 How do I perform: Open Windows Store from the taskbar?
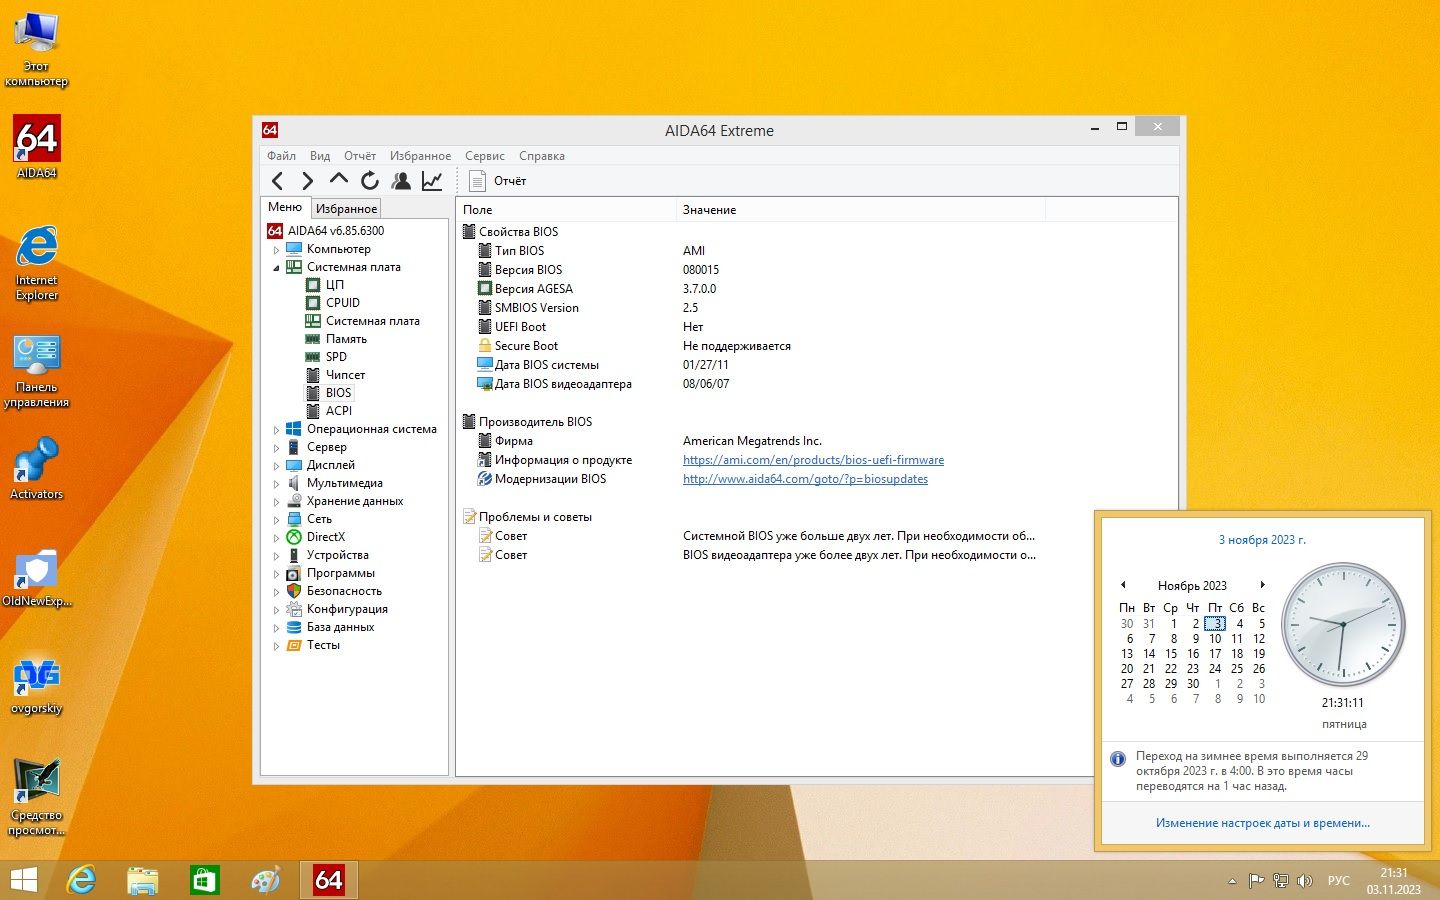pos(205,880)
